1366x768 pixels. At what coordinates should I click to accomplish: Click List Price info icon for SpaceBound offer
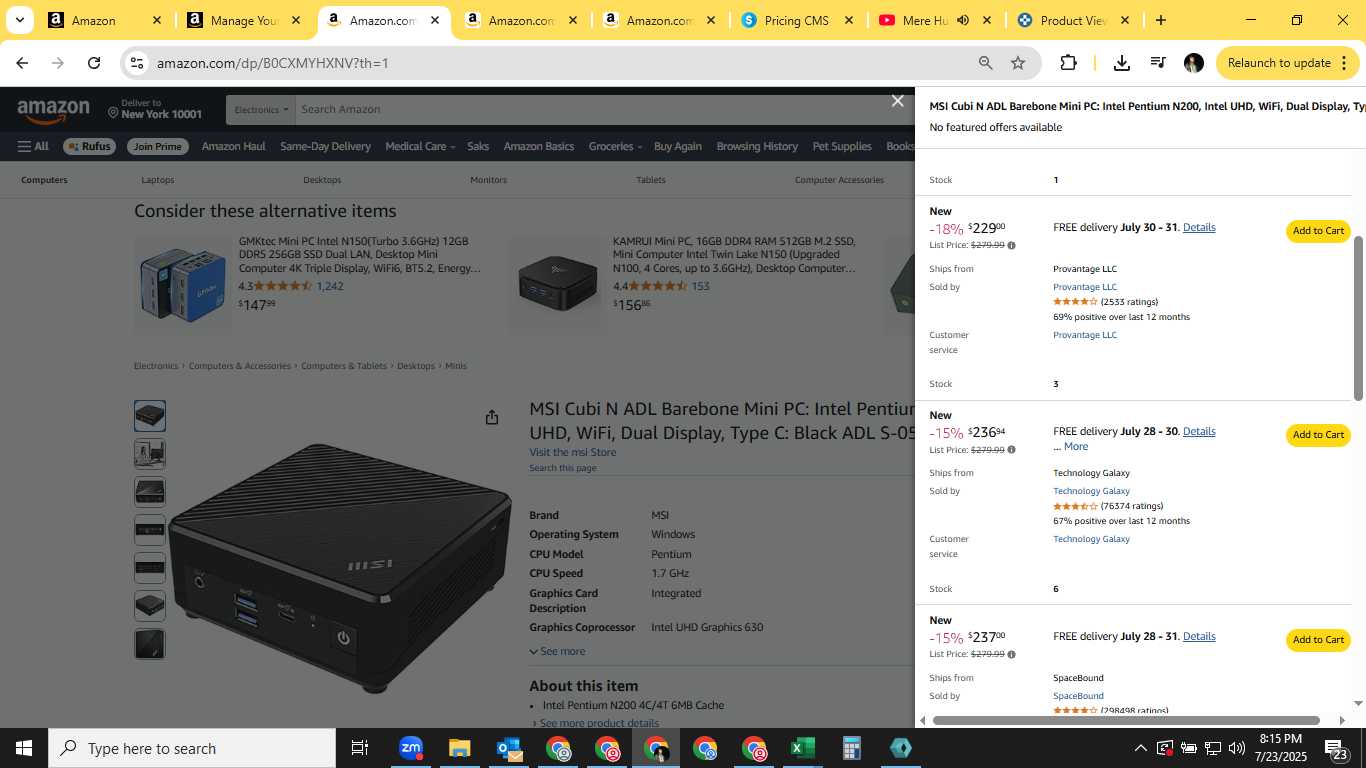pos(1011,654)
